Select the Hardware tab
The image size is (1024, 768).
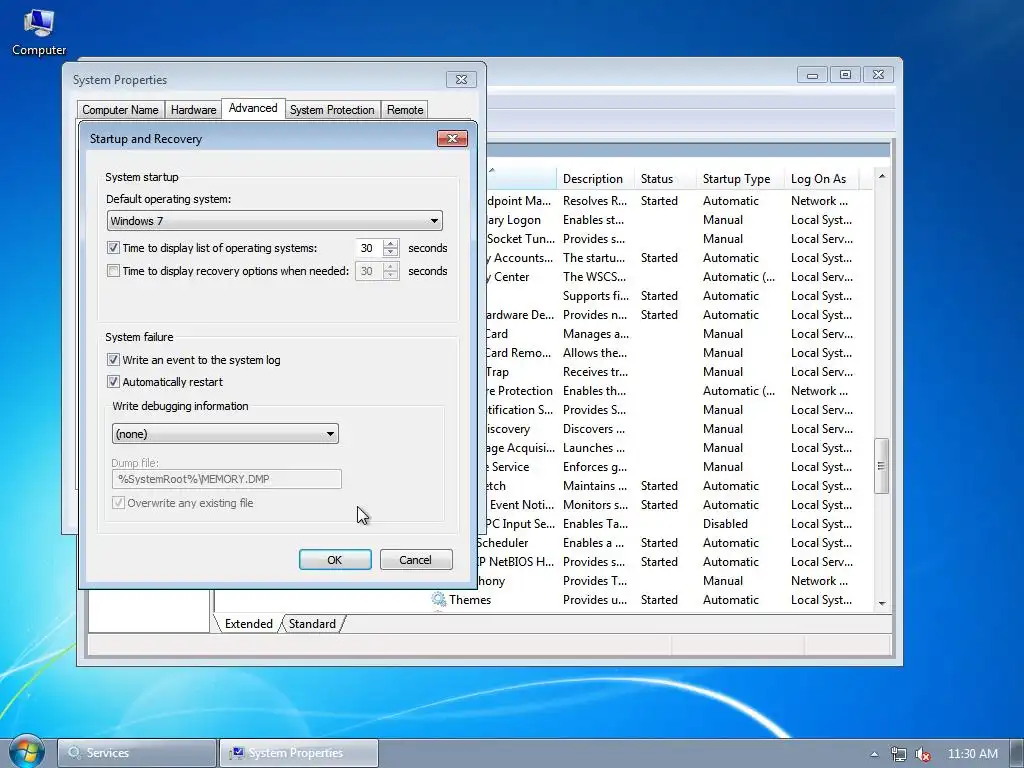click(x=193, y=110)
